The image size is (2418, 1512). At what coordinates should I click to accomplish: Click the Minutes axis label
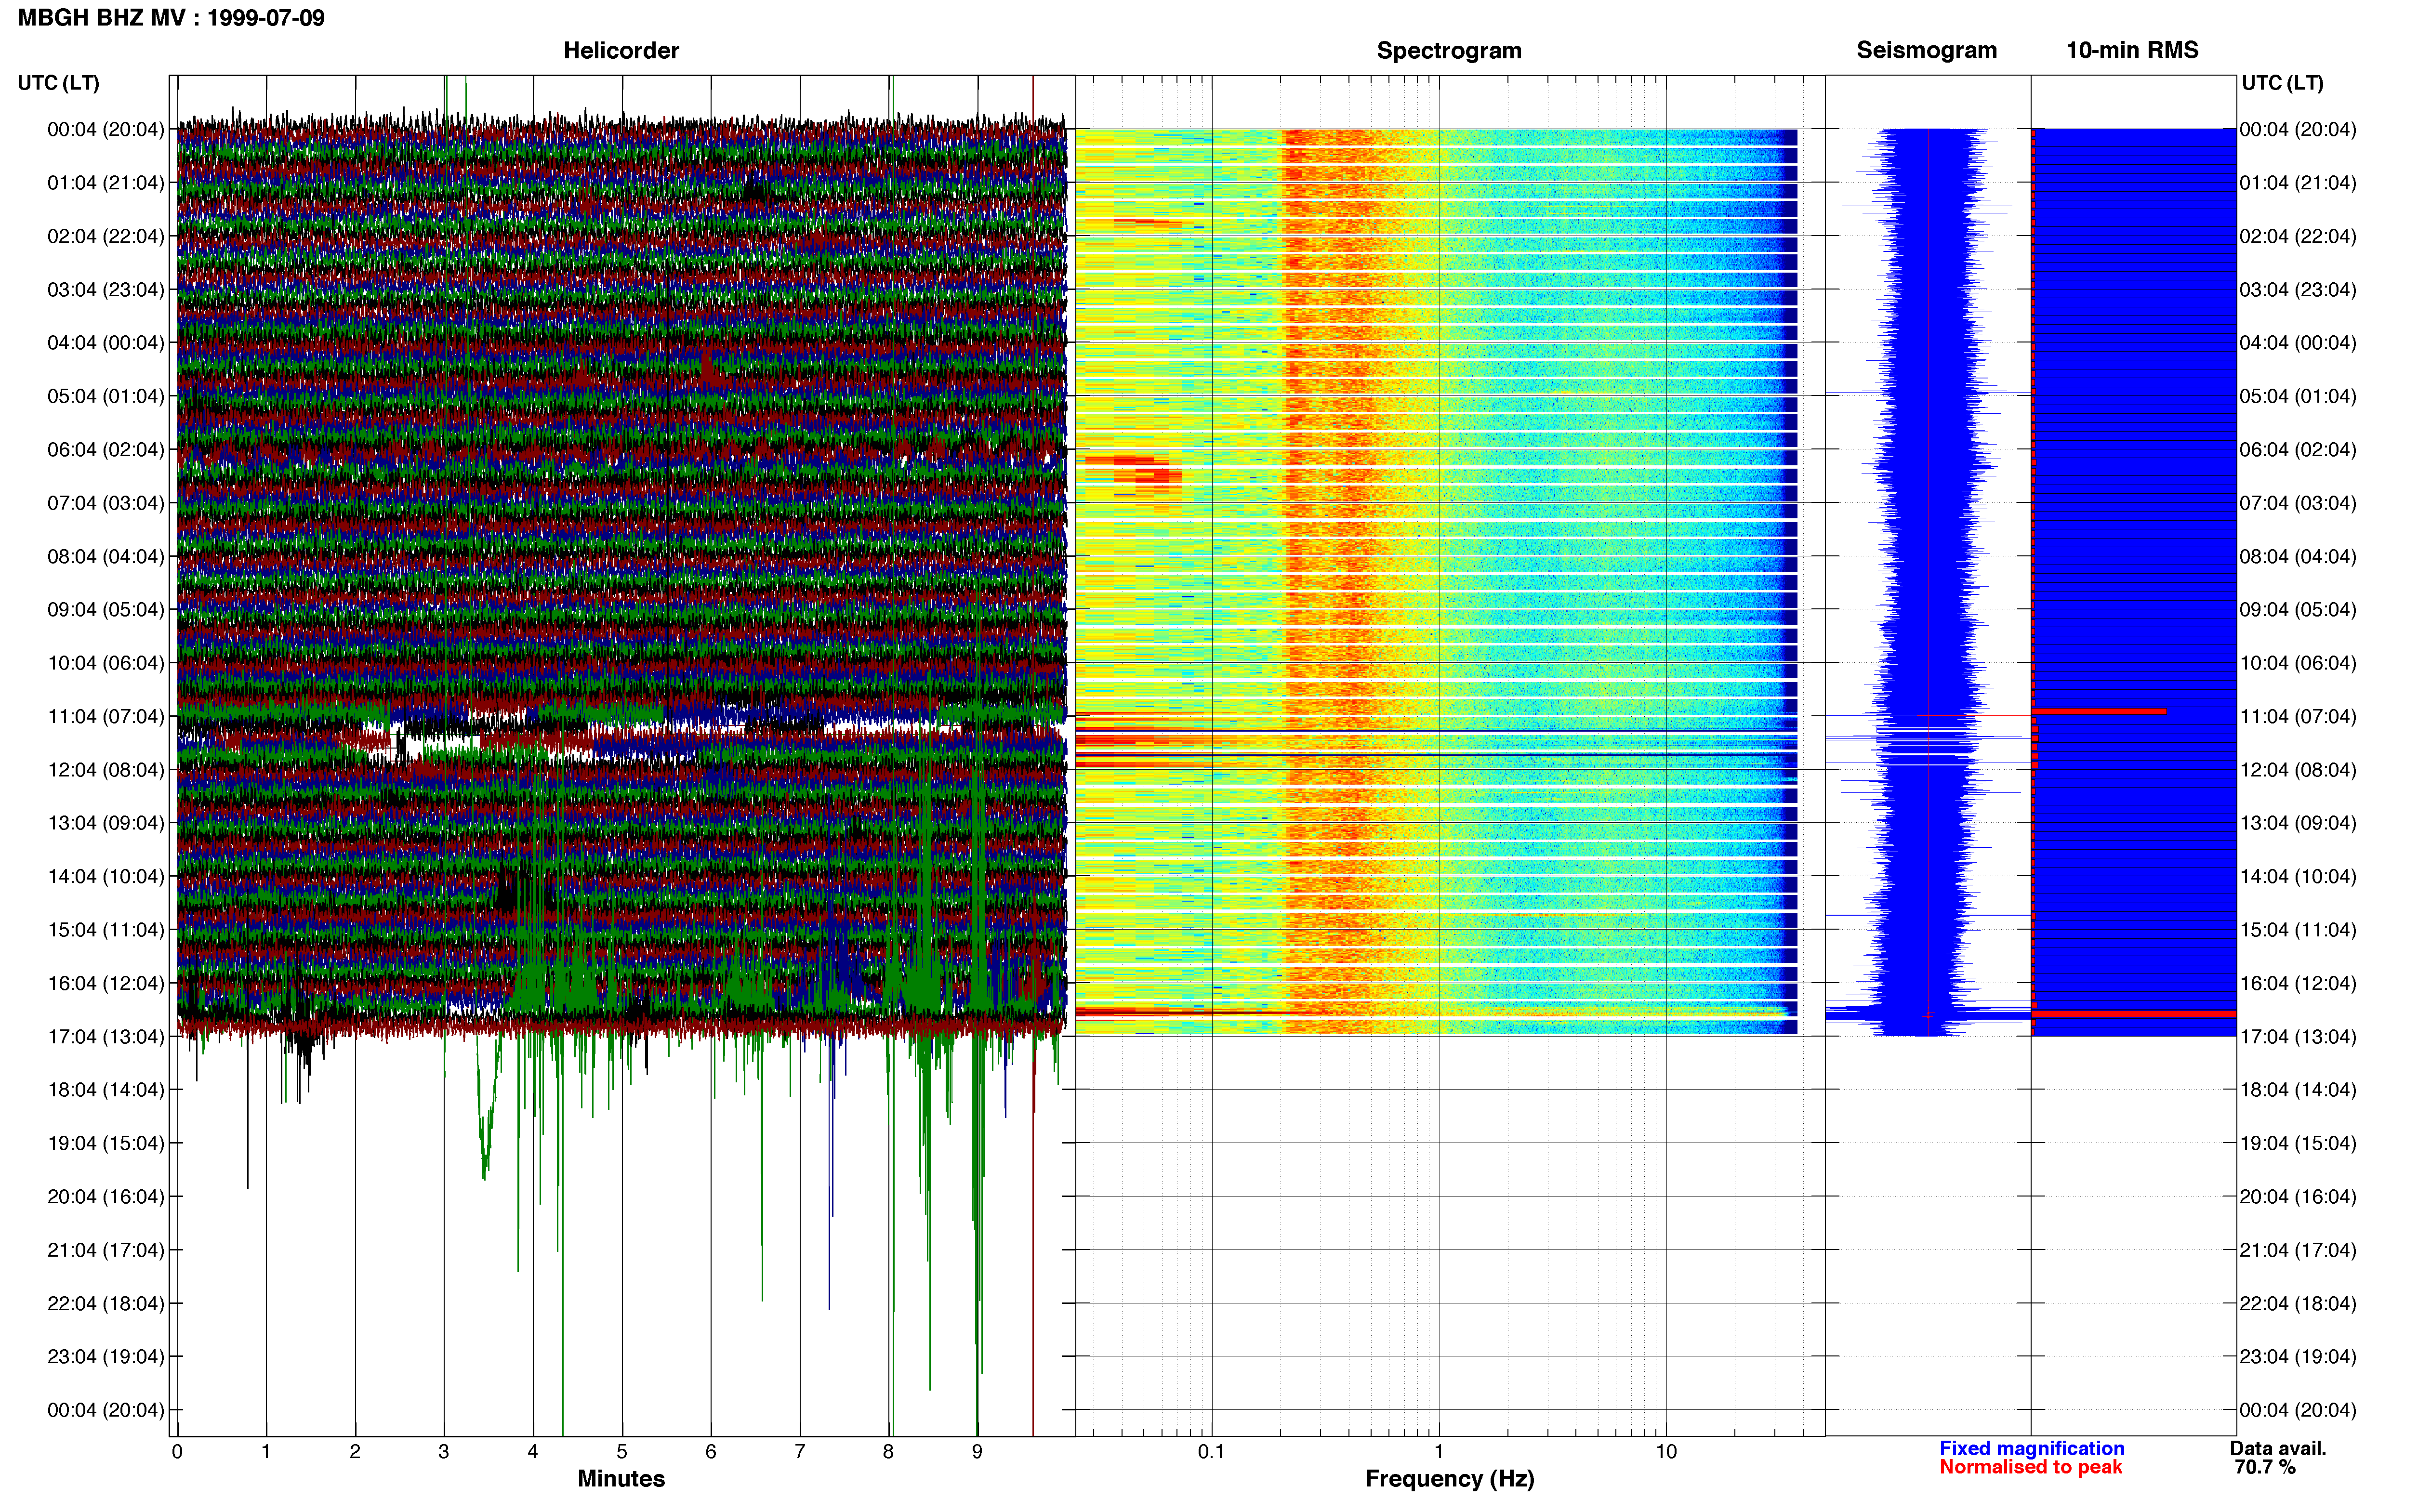[x=621, y=1478]
